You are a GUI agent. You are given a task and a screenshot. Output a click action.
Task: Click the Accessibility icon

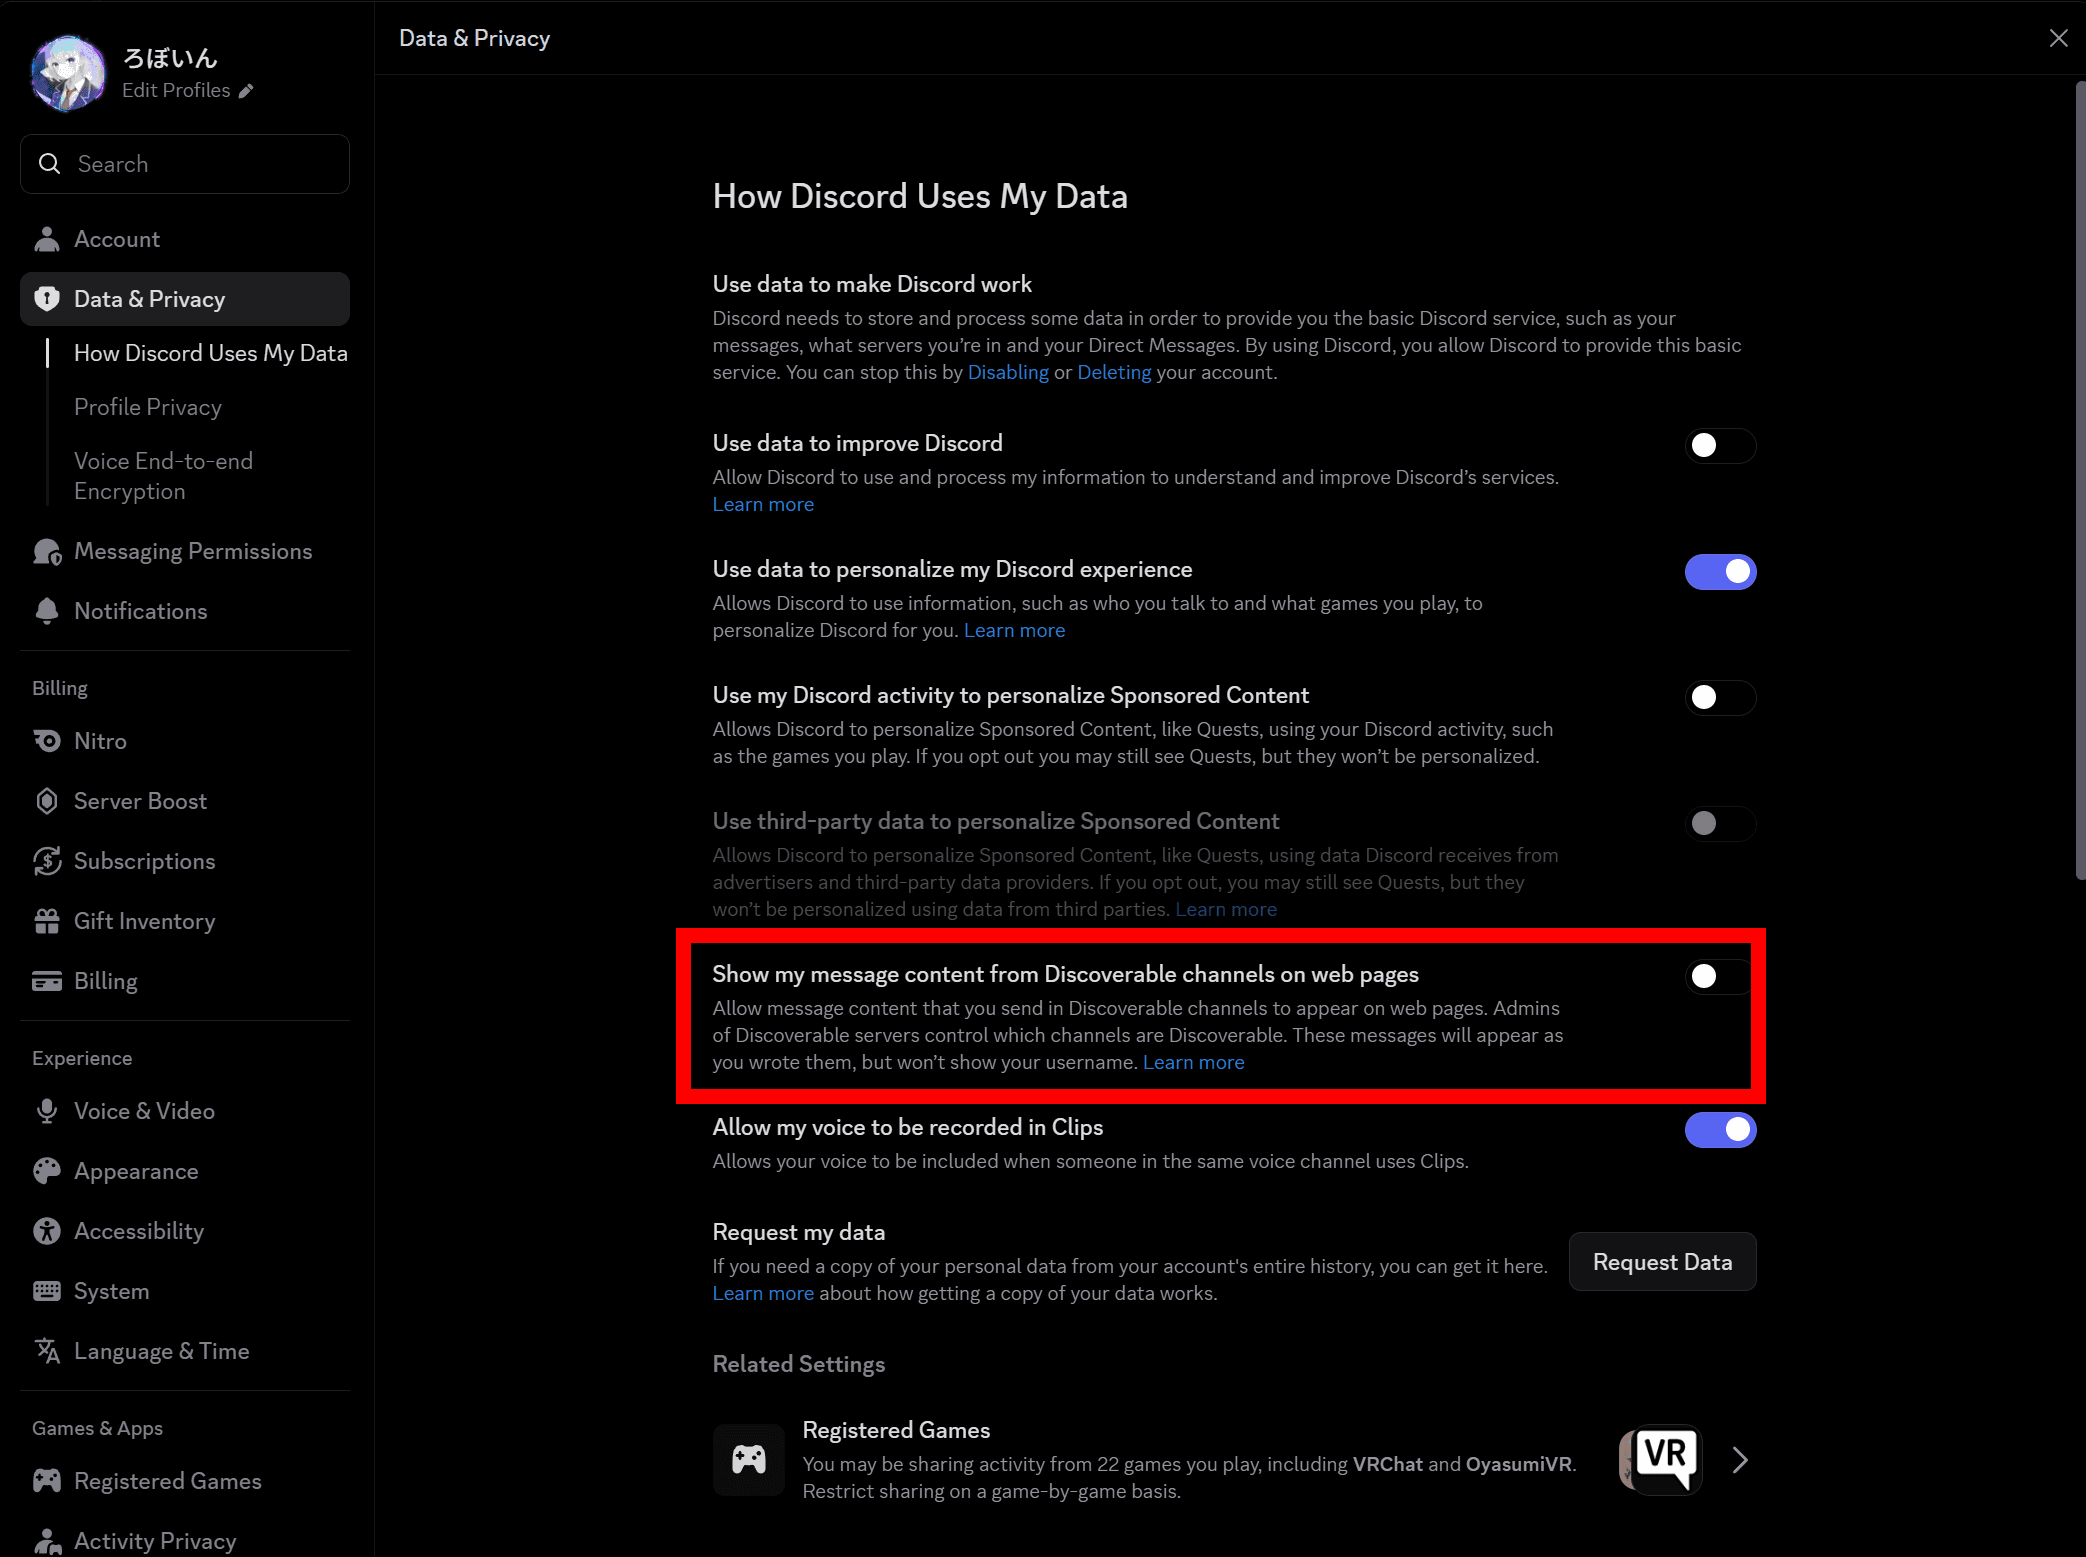click(x=46, y=1231)
